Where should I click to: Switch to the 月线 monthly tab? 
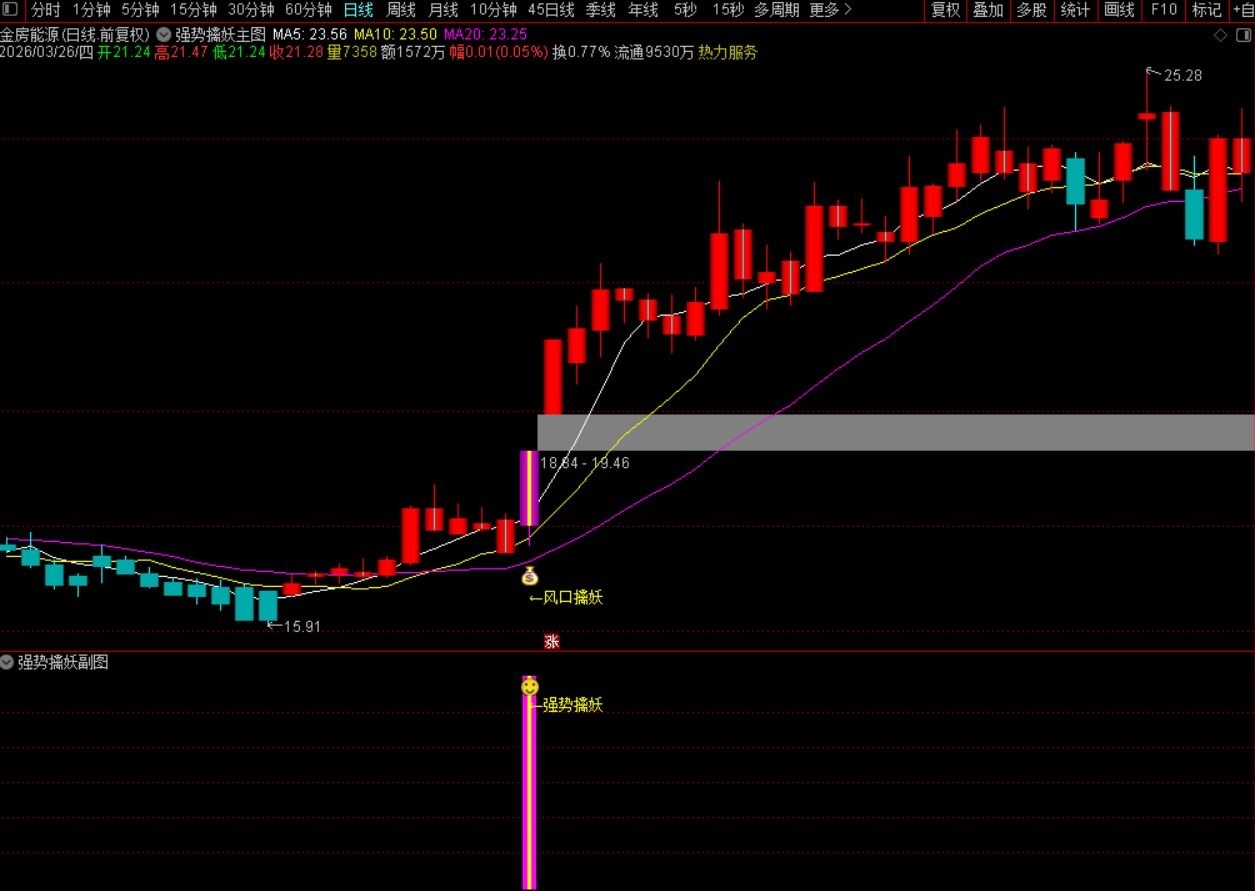443,10
